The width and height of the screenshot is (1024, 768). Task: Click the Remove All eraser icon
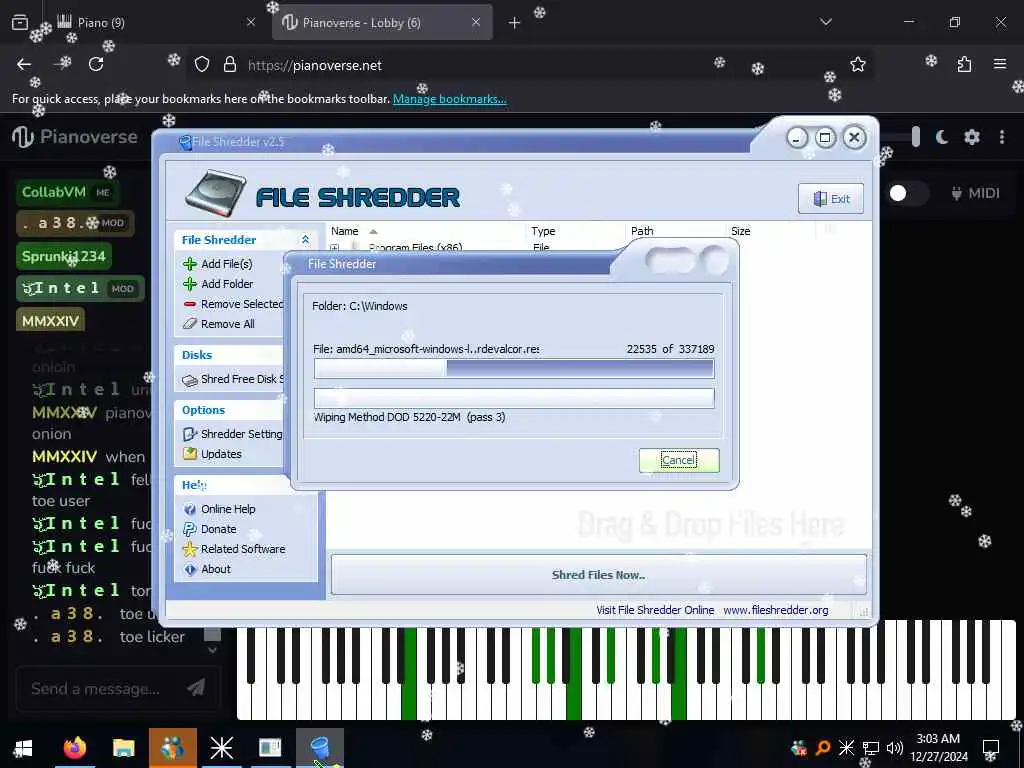[x=189, y=324]
